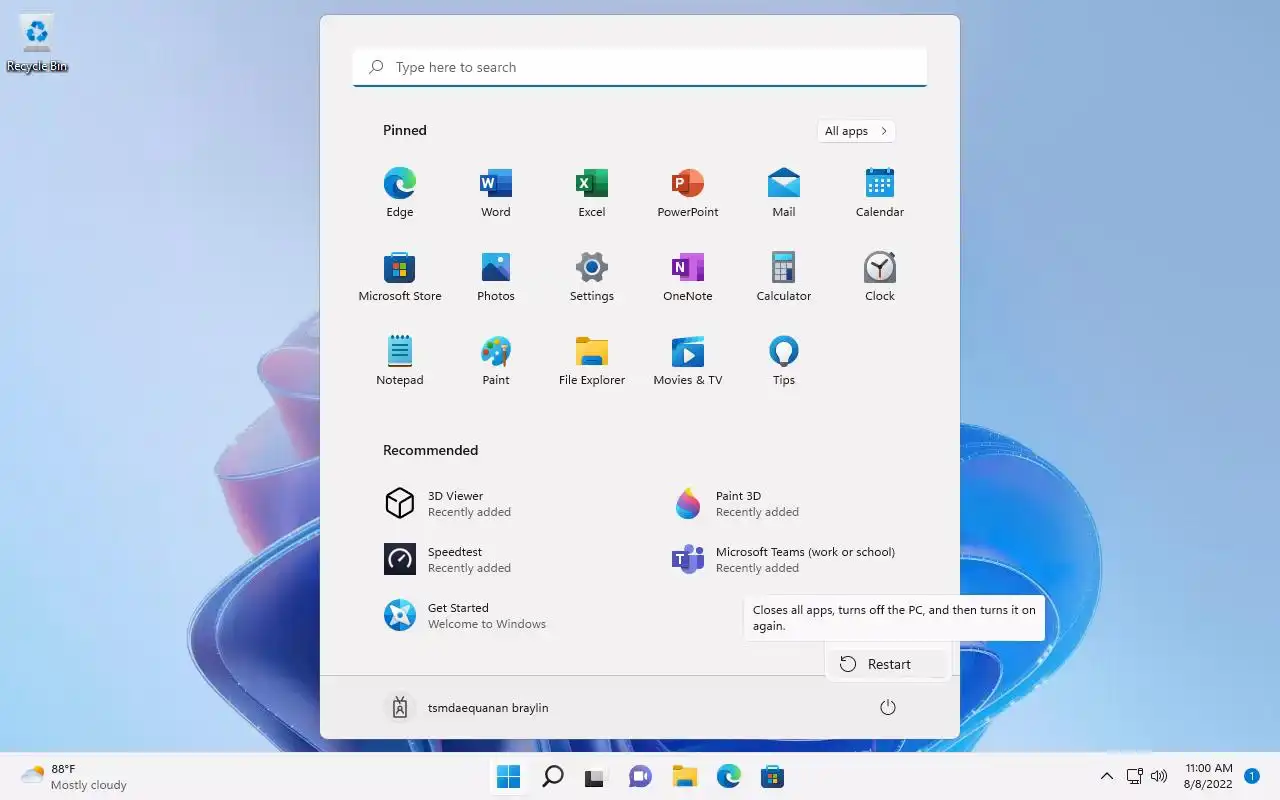
Task: Open the Mail app icon
Action: (784, 193)
